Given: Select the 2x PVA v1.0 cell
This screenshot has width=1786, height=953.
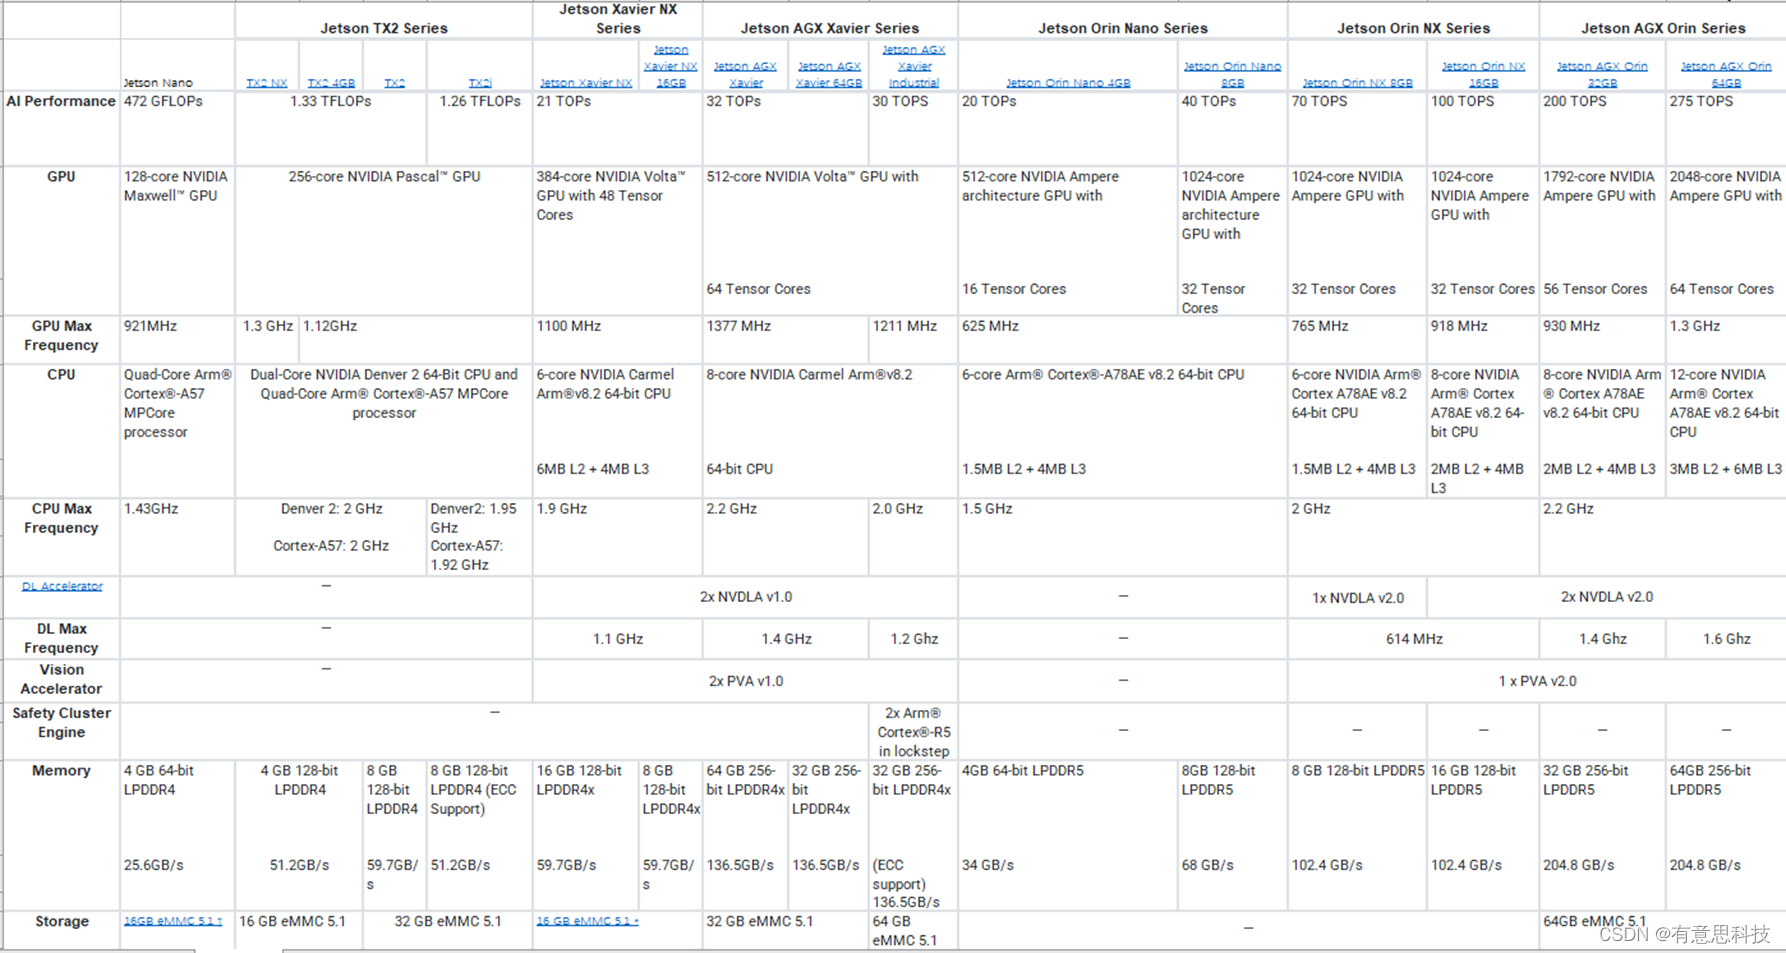Looking at the screenshot, I should (746, 681).
